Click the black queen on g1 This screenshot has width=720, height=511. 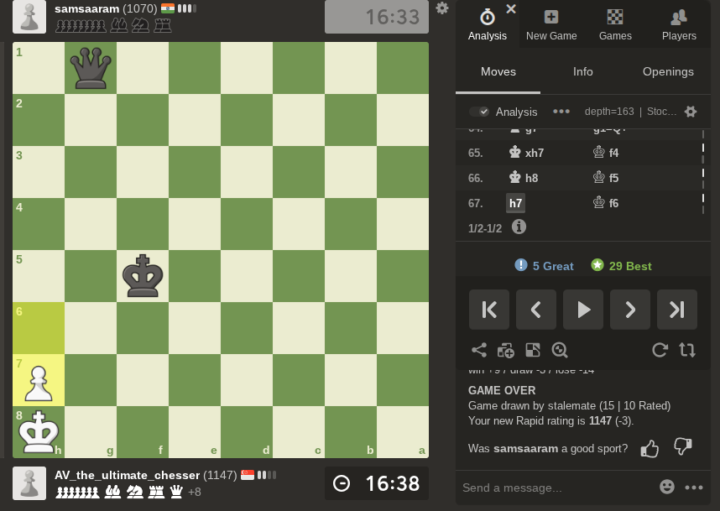pos(90,68)
